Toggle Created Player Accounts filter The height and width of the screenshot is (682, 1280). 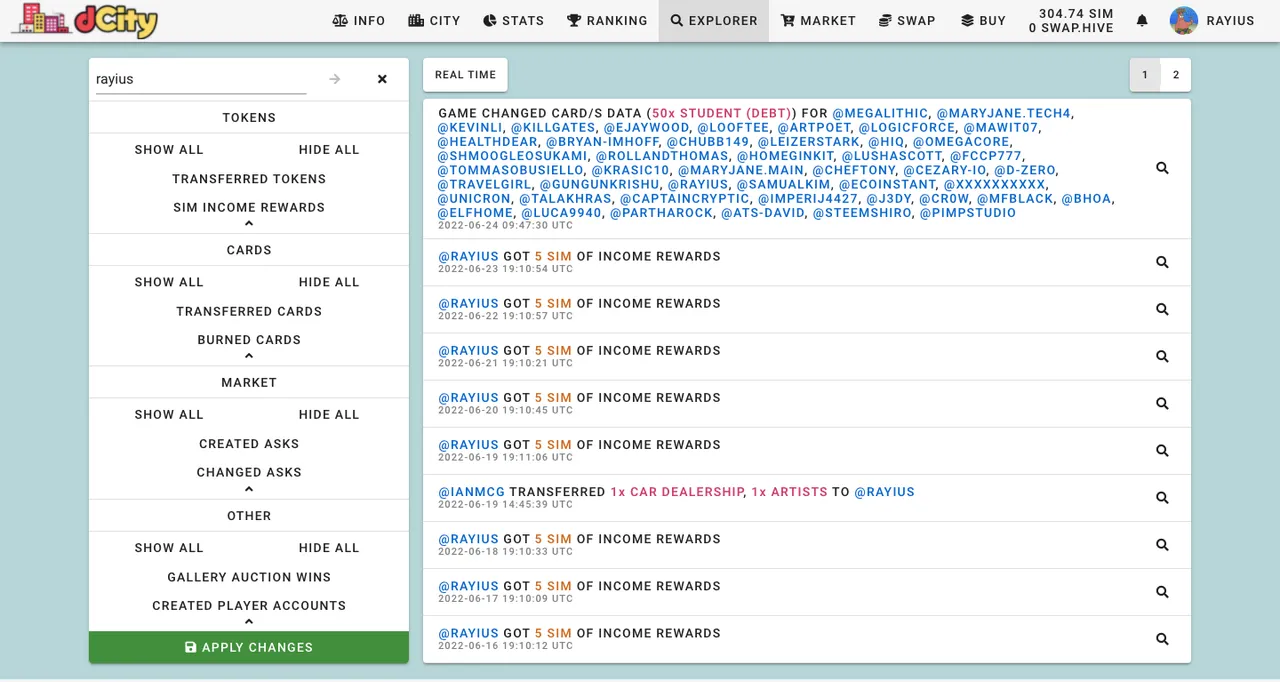249,606
